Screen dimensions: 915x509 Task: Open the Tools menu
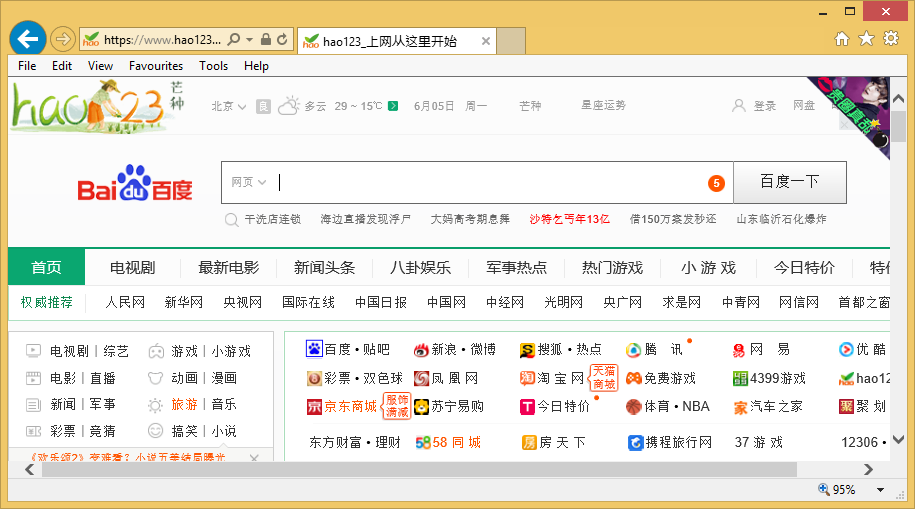pyautogui.click(x=214, y=66)
